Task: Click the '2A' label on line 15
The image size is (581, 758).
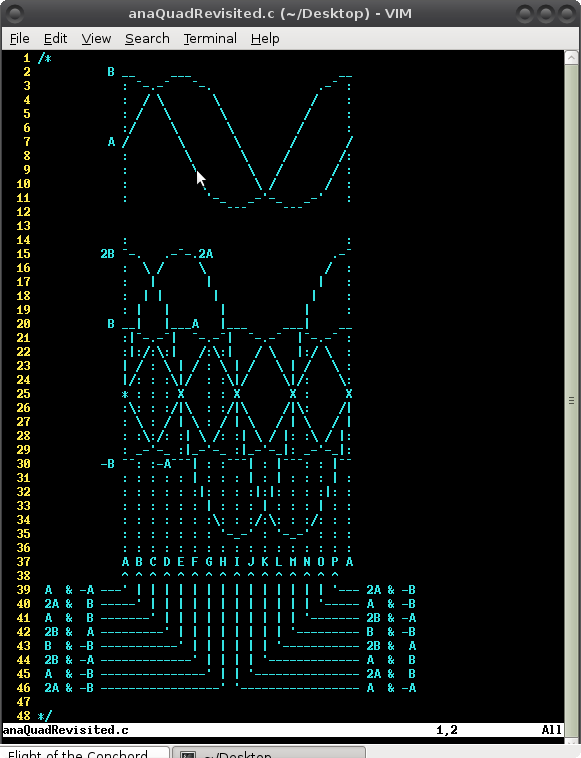Action: tap(205, 254)
